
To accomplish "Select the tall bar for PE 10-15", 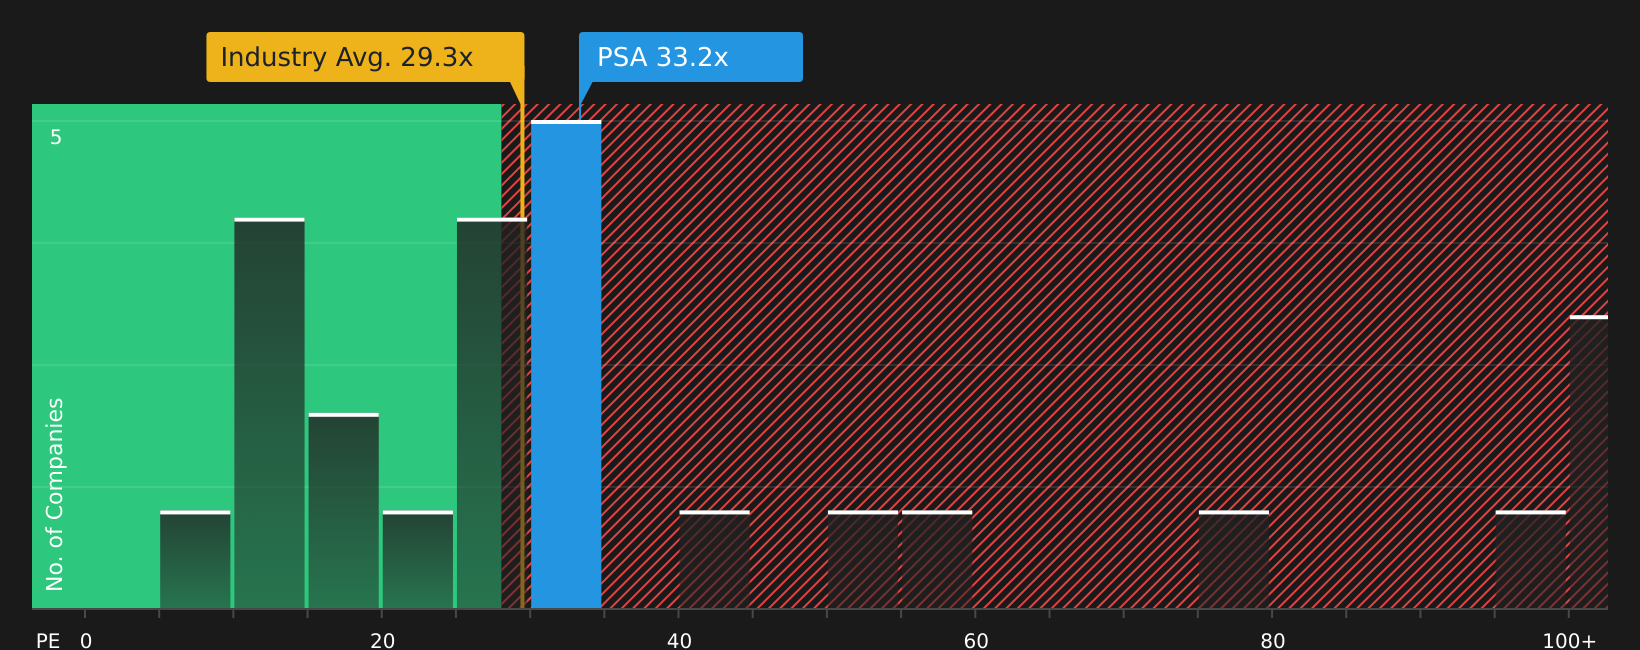I will pos(269,413).
